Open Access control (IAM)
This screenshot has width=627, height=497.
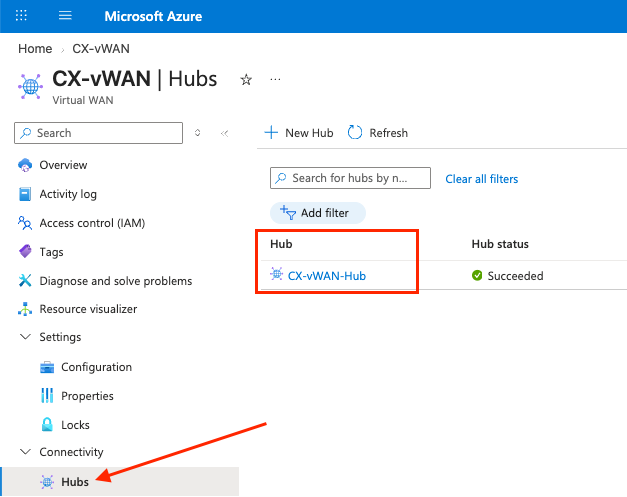pos(92,223)
